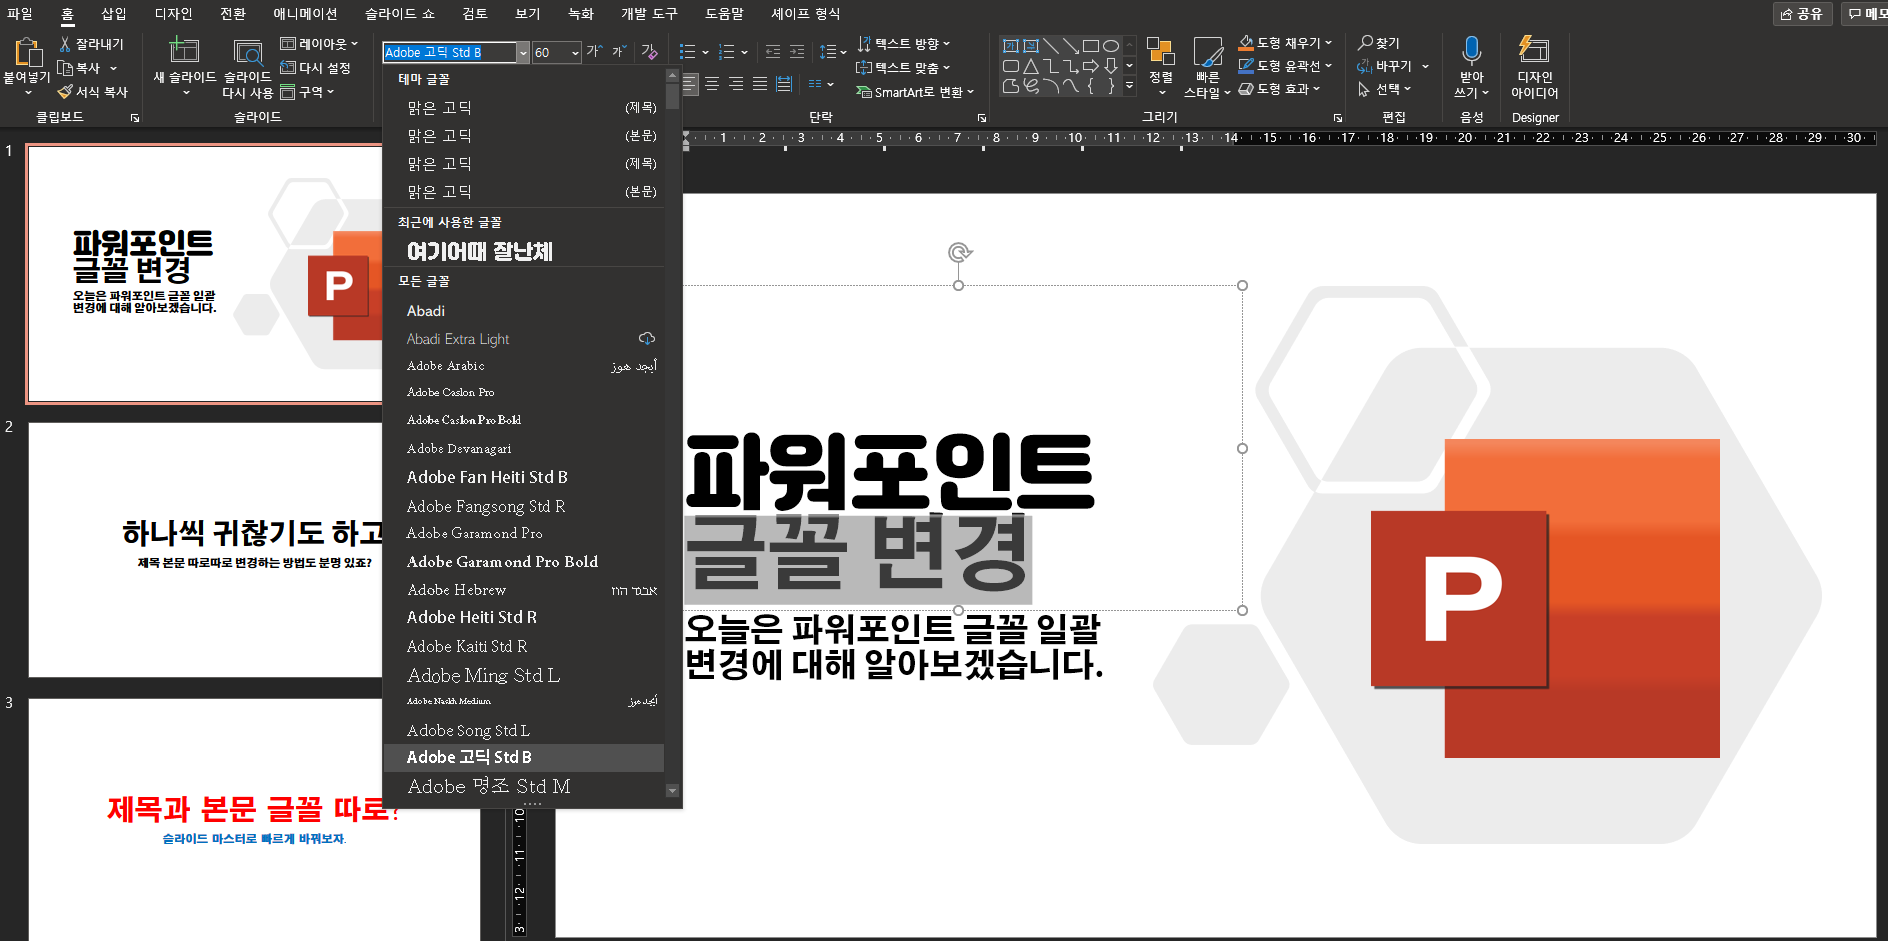The image size is (1888, 941).
Task: Open the 디자인 ribbon tab
Action: pos(173,13)
